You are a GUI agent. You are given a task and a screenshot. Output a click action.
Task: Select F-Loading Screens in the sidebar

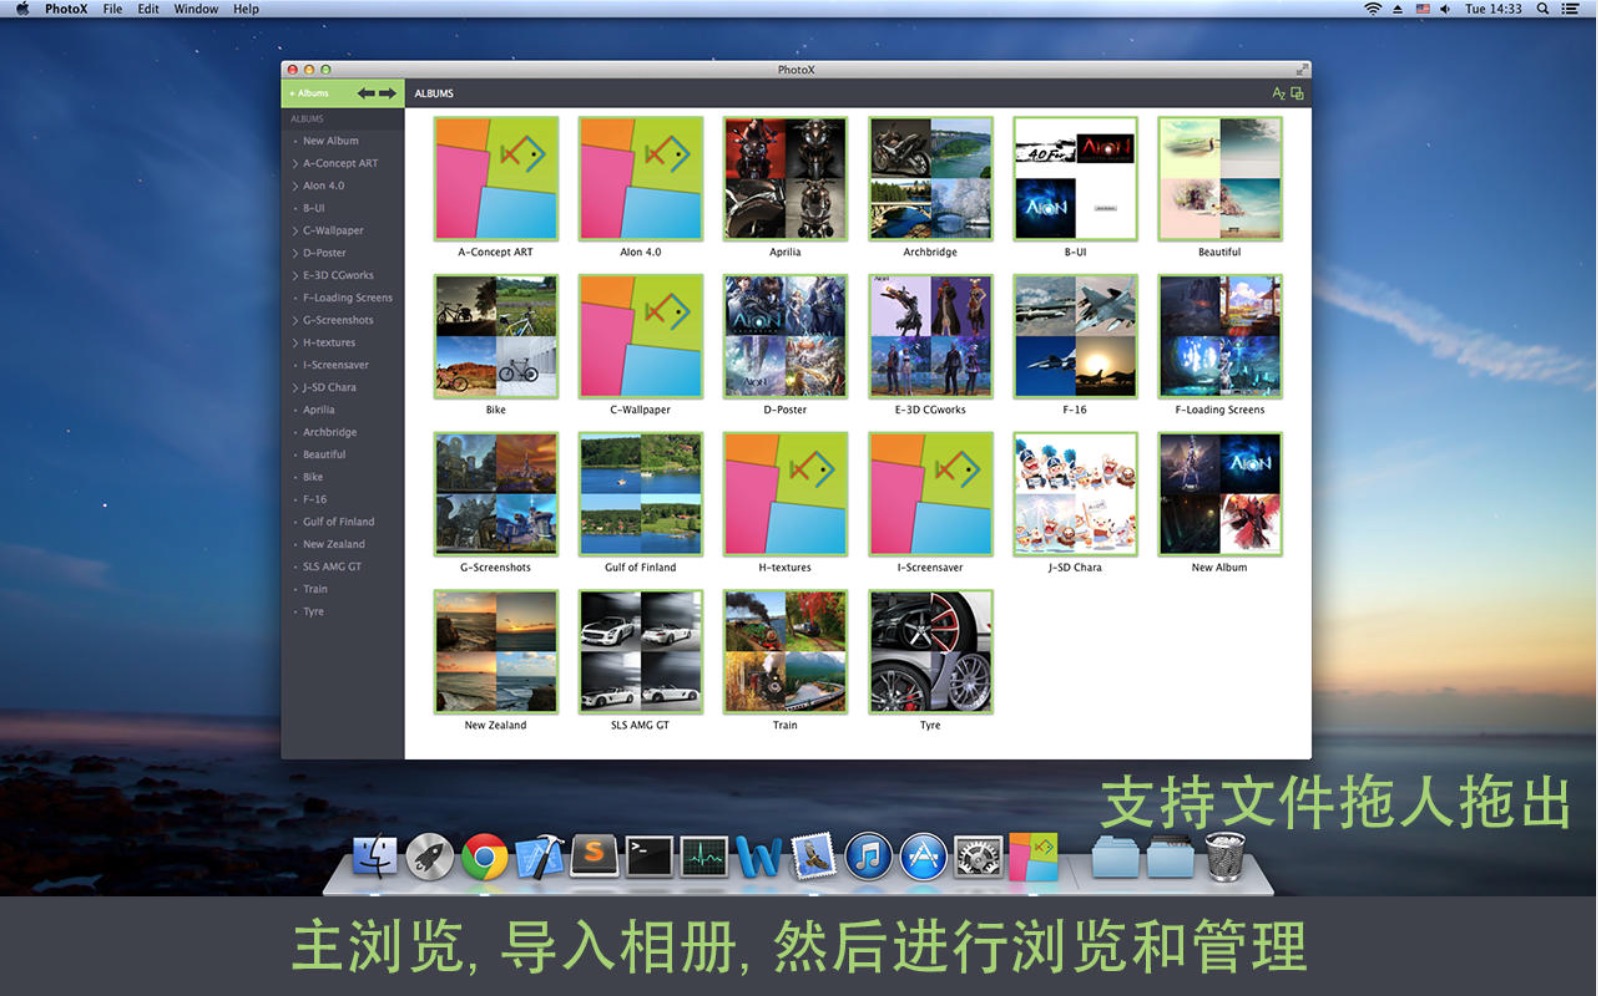tap(348, 298)
